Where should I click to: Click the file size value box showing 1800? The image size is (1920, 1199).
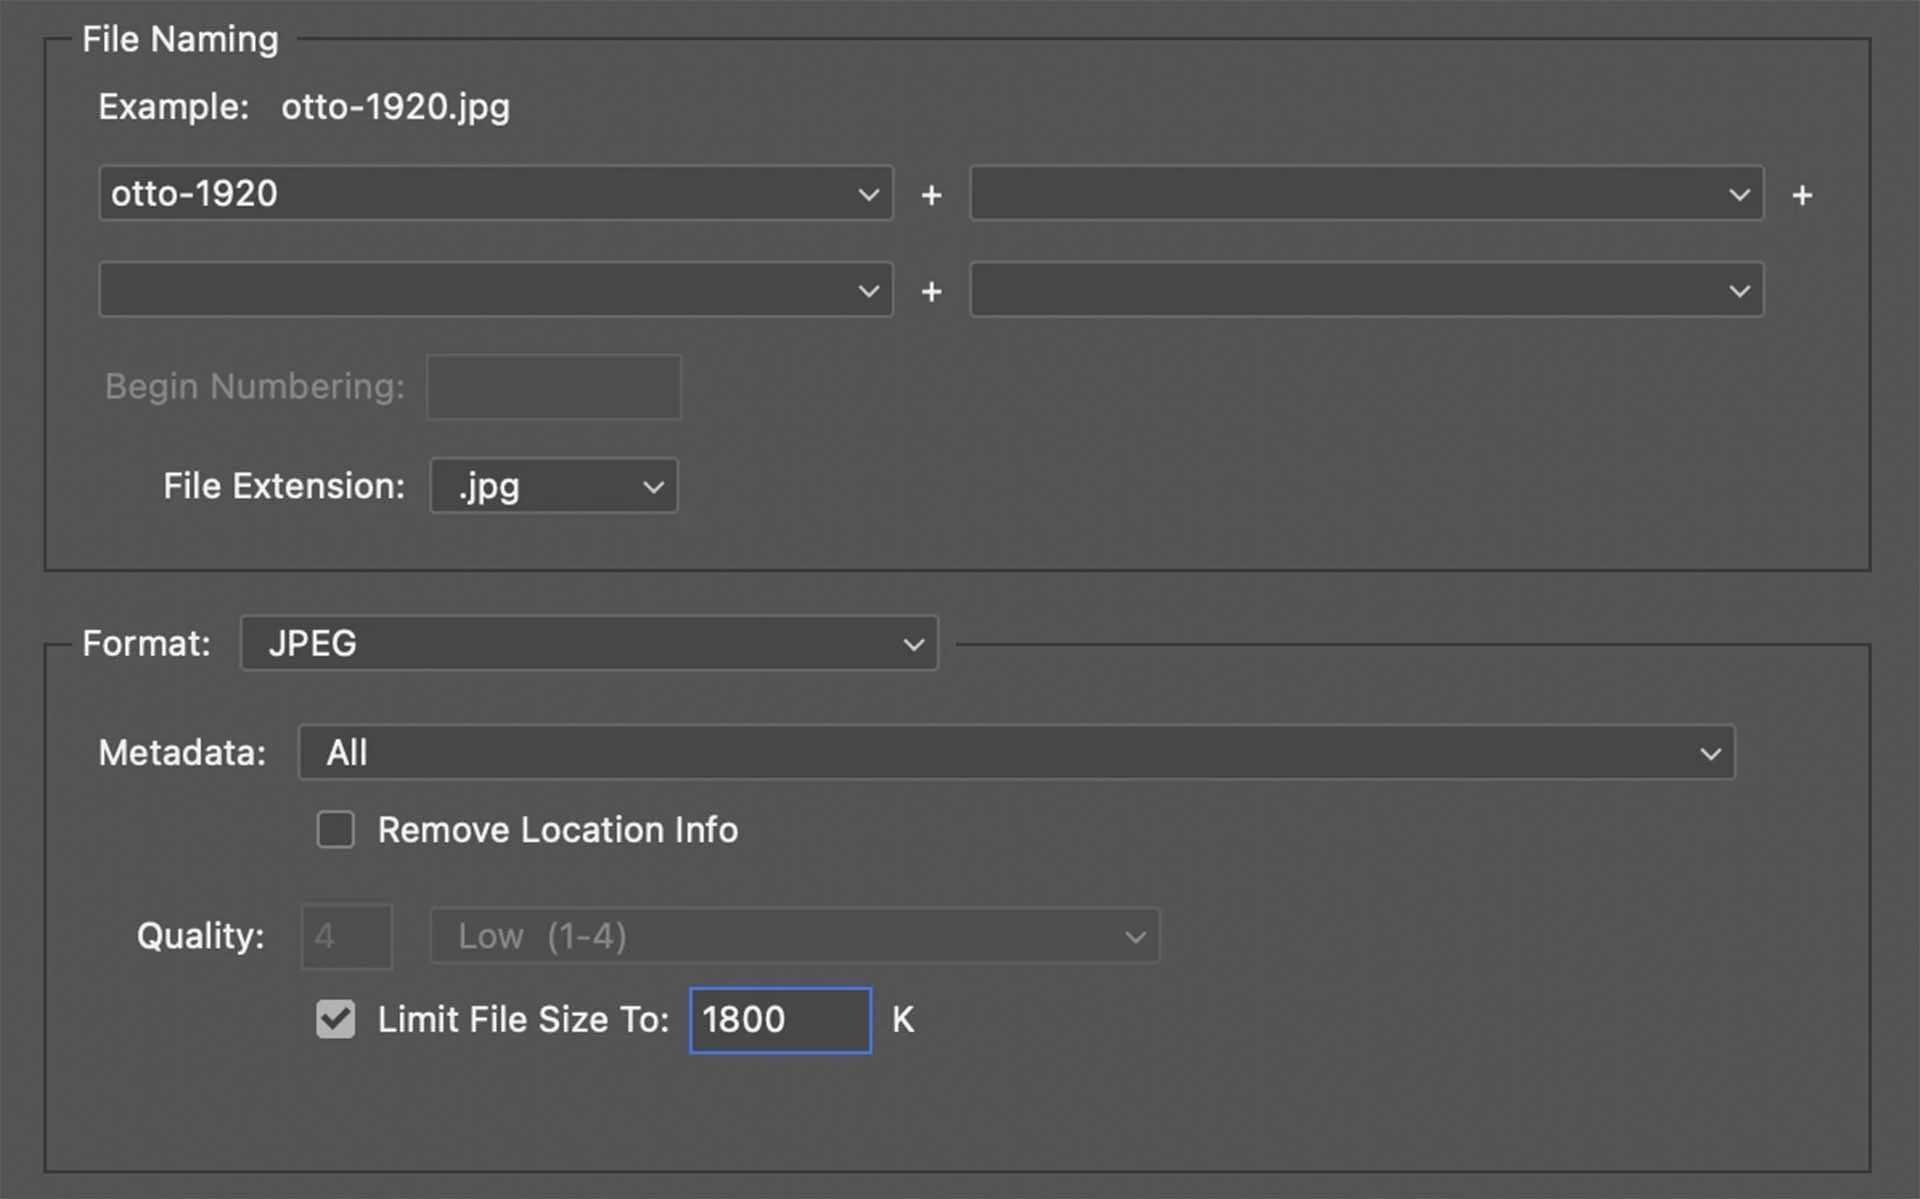pyautogui.click(x=779, y=1019)
